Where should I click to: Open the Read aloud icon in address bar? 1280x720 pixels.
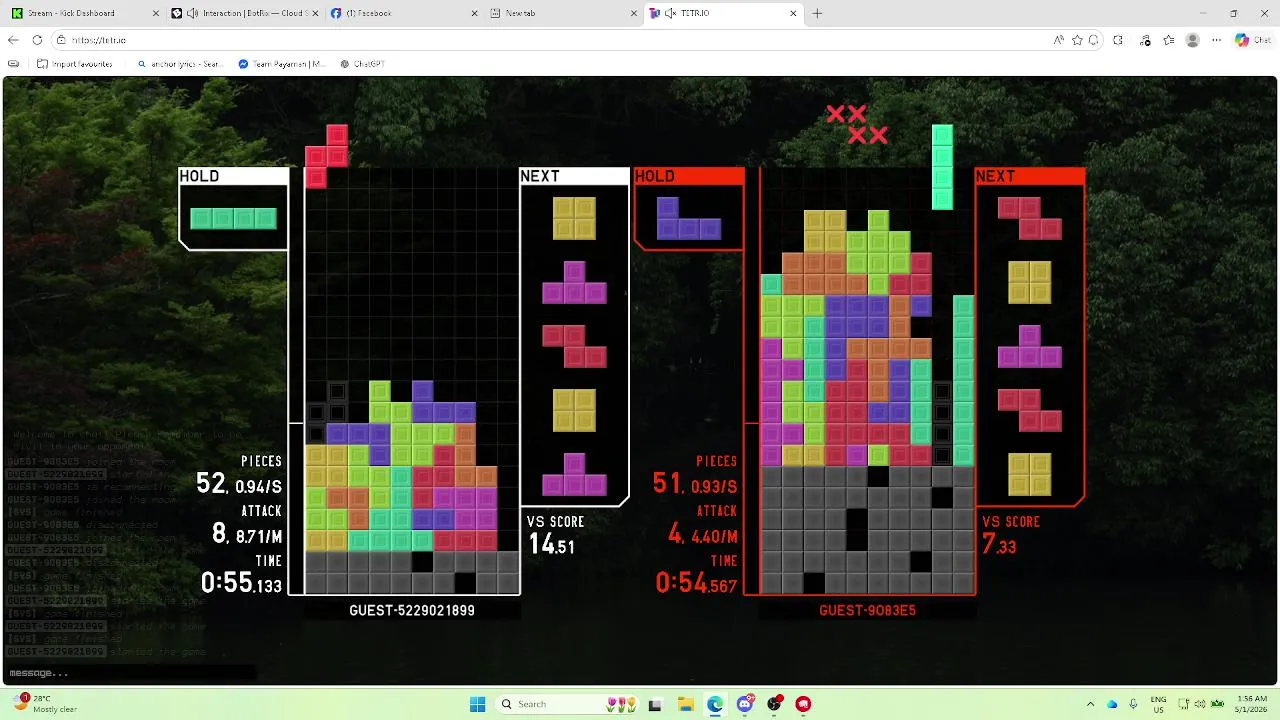[x=1058, y=40]
